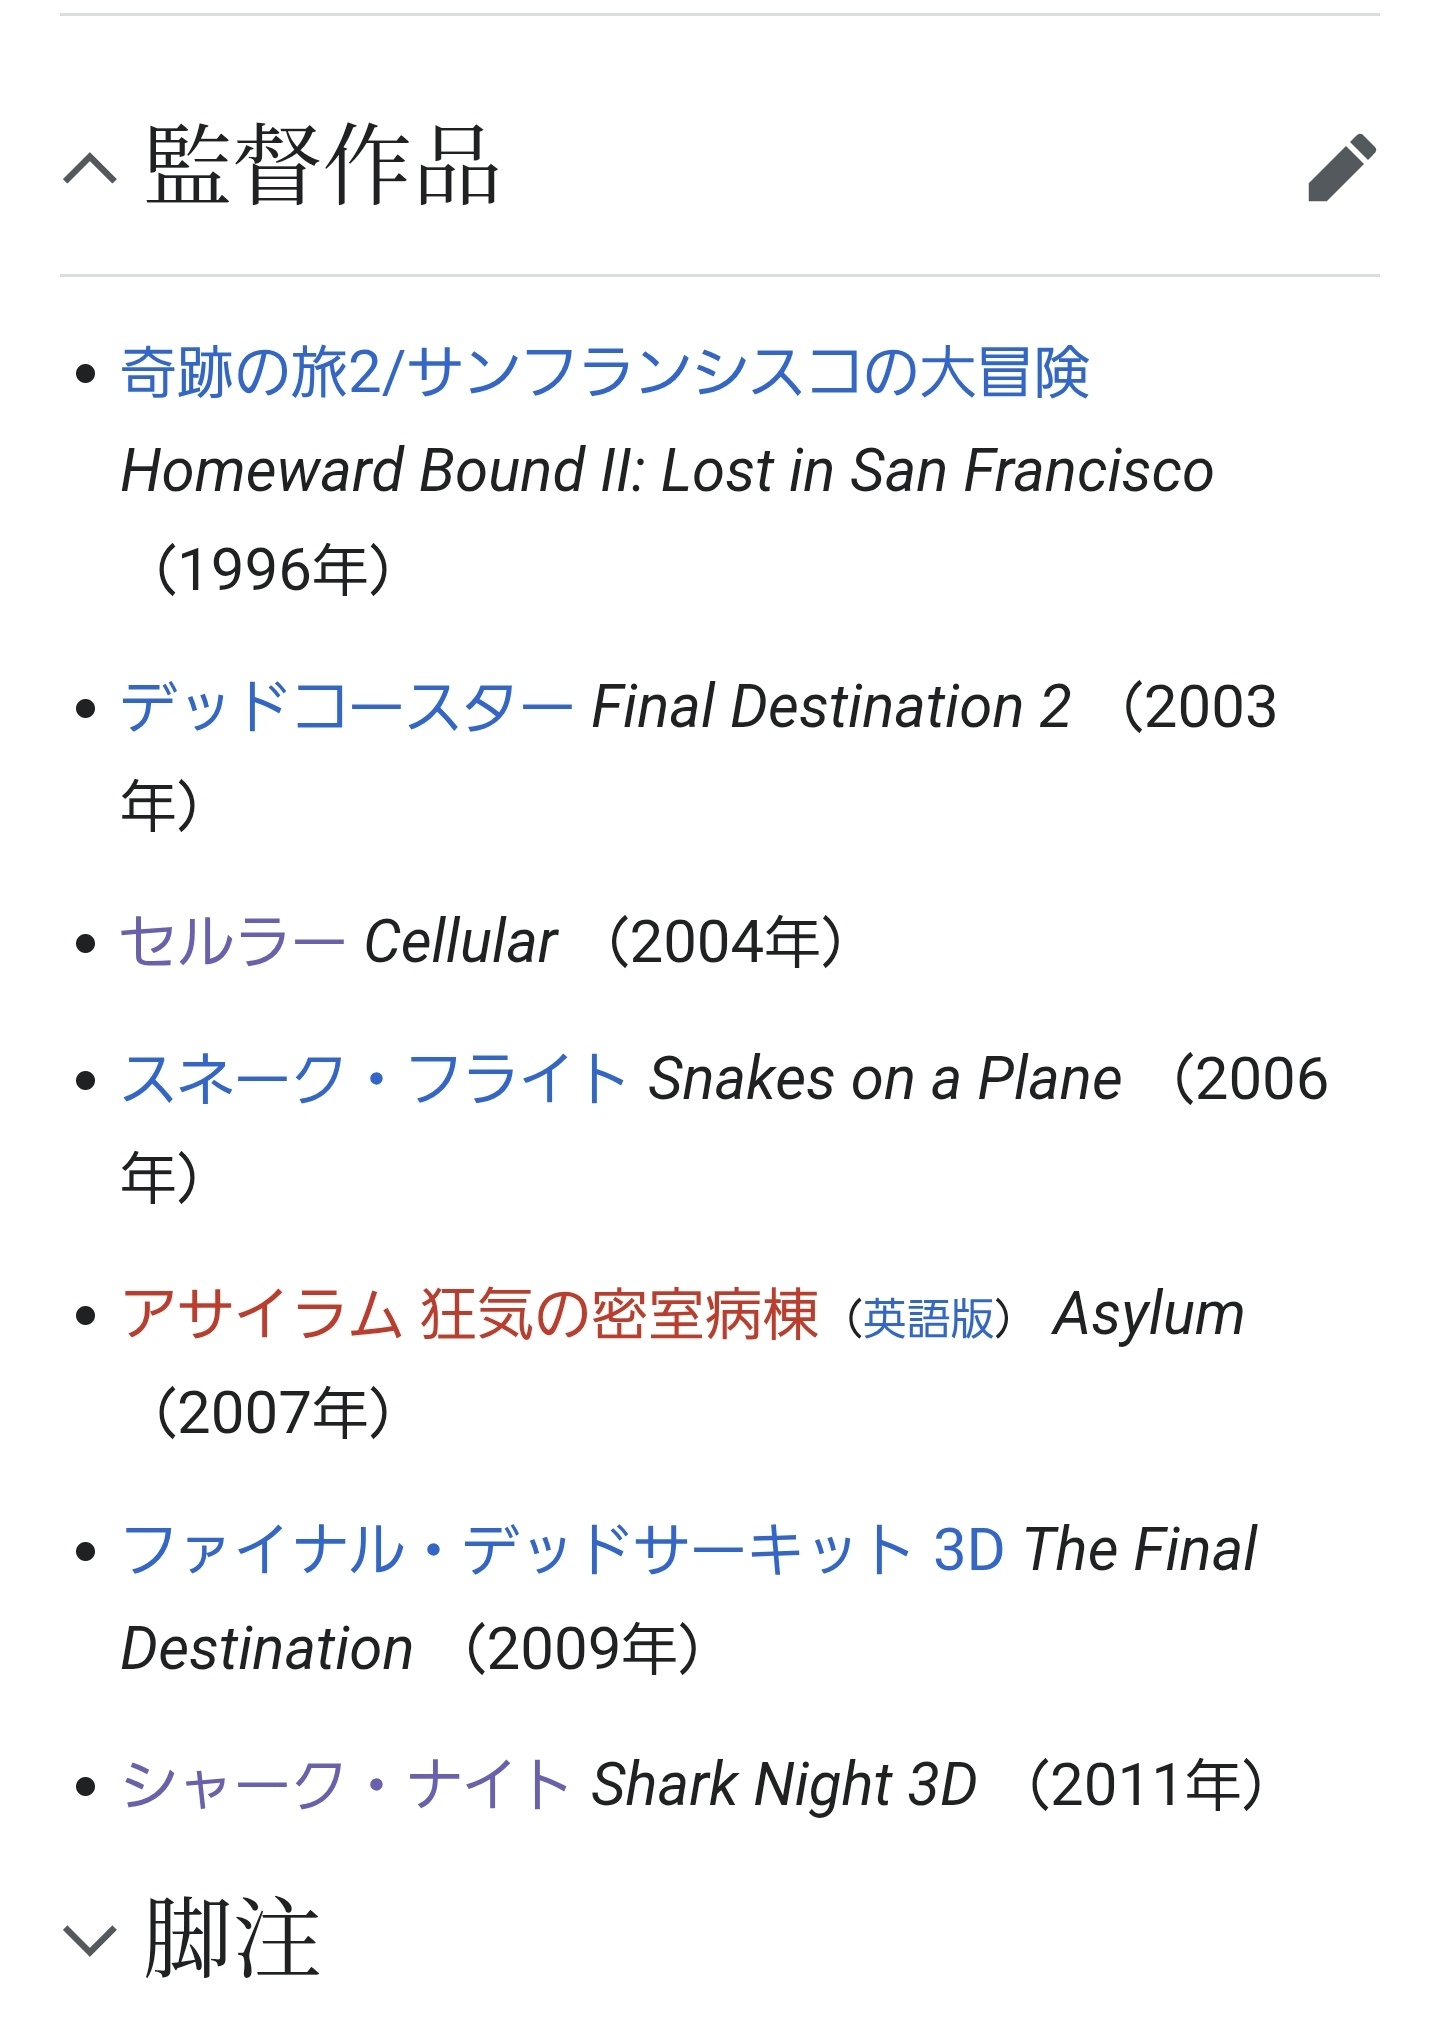Viewport: 1440px width, 2035px height.
Task: Open the デッドコースター article link
Action: (x=347, y=707)
